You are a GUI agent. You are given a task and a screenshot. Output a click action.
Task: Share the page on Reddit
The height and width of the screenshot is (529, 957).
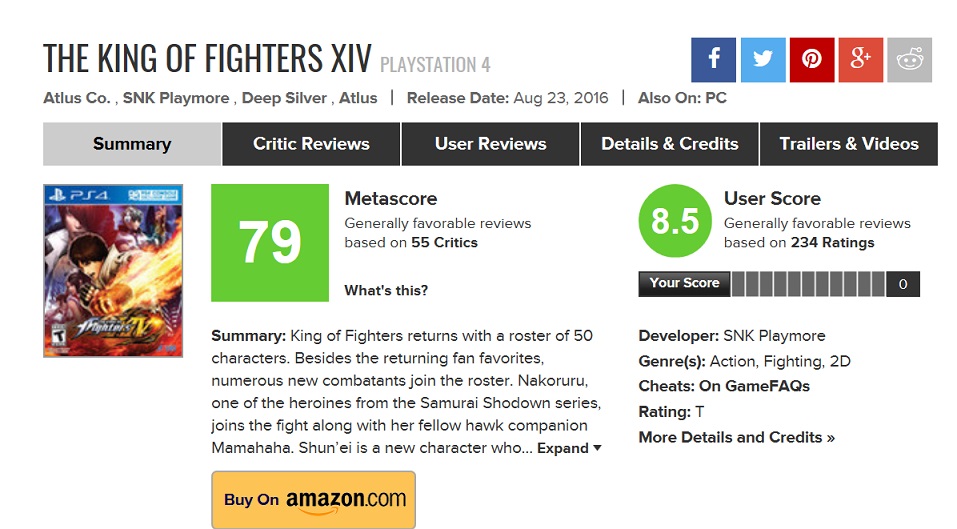(x=909, y=60)
